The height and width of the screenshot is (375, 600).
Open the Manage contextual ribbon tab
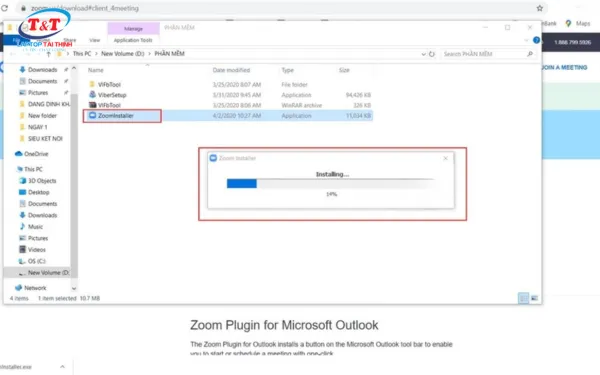pos(133,29)
